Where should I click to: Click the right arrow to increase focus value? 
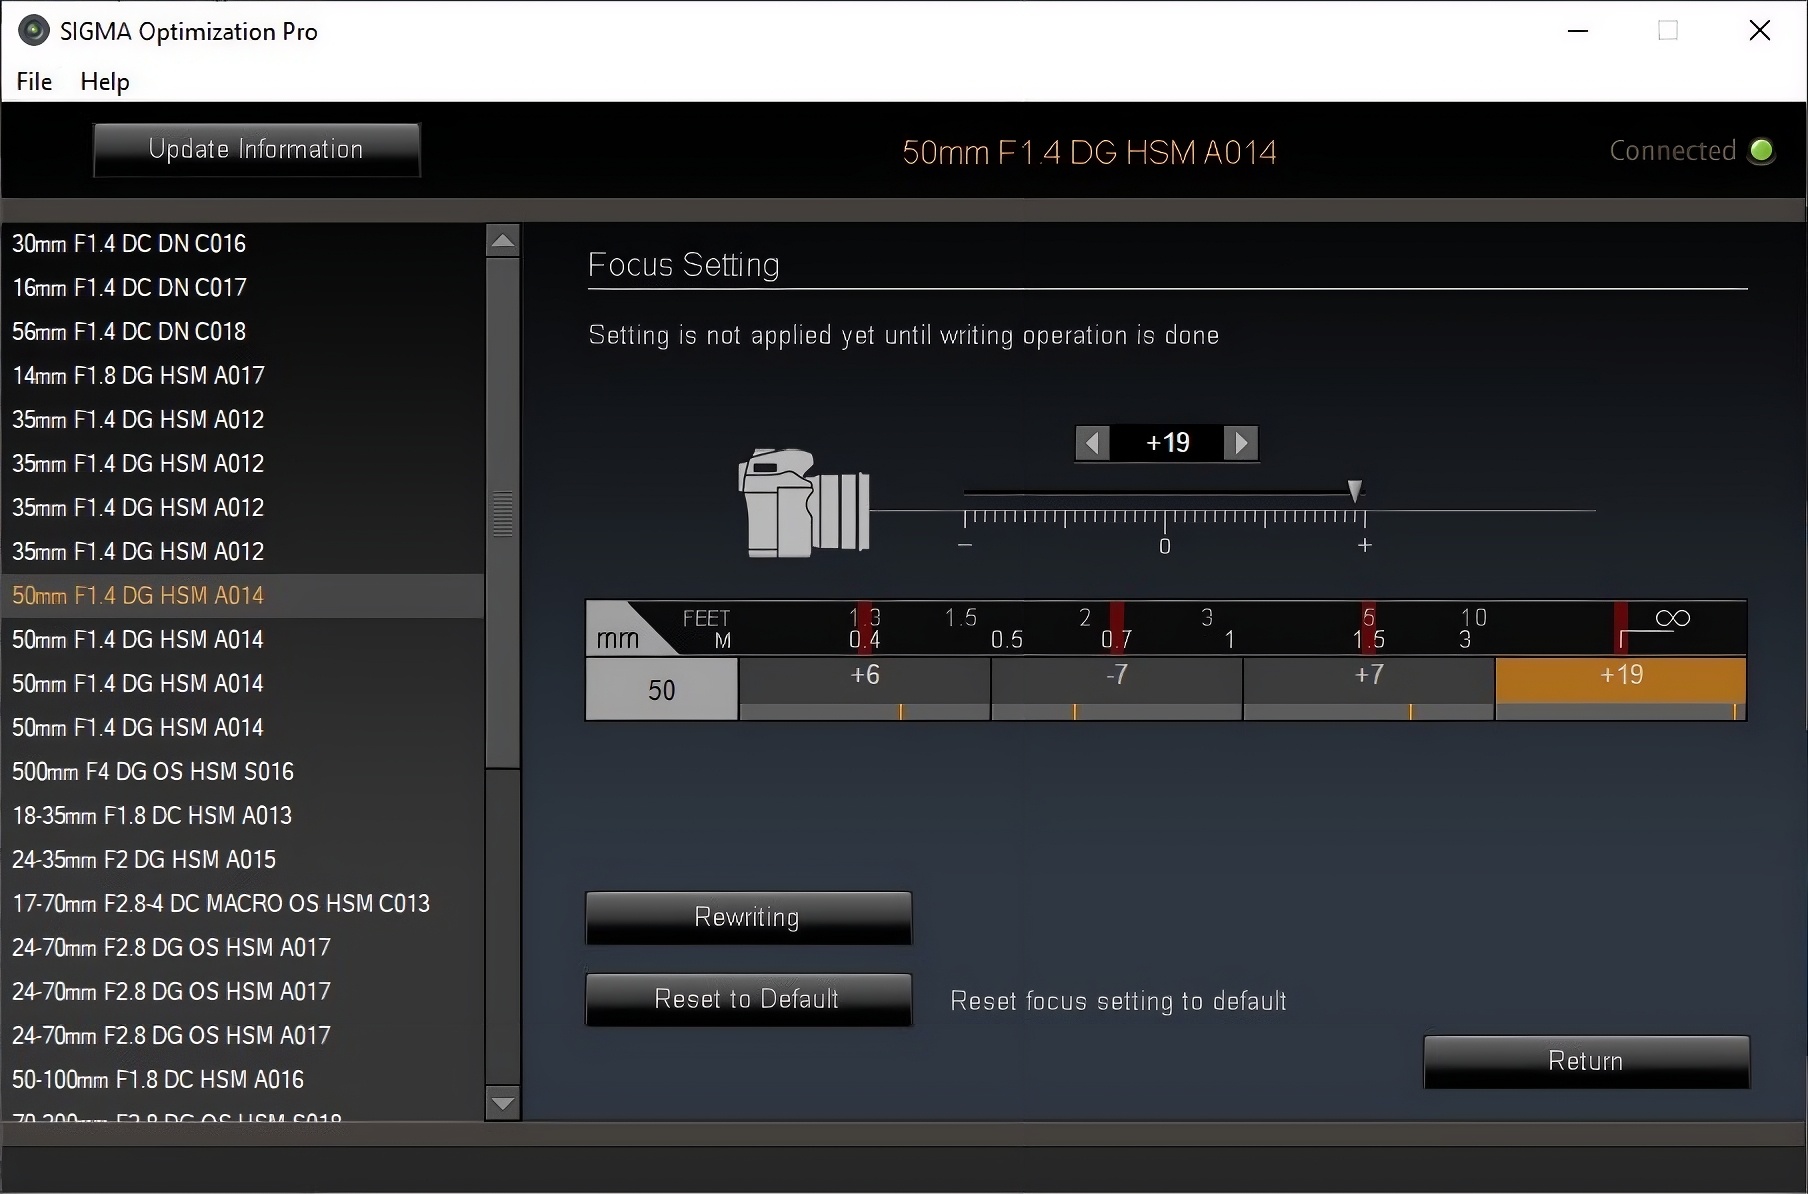(x=1241, y=443)
